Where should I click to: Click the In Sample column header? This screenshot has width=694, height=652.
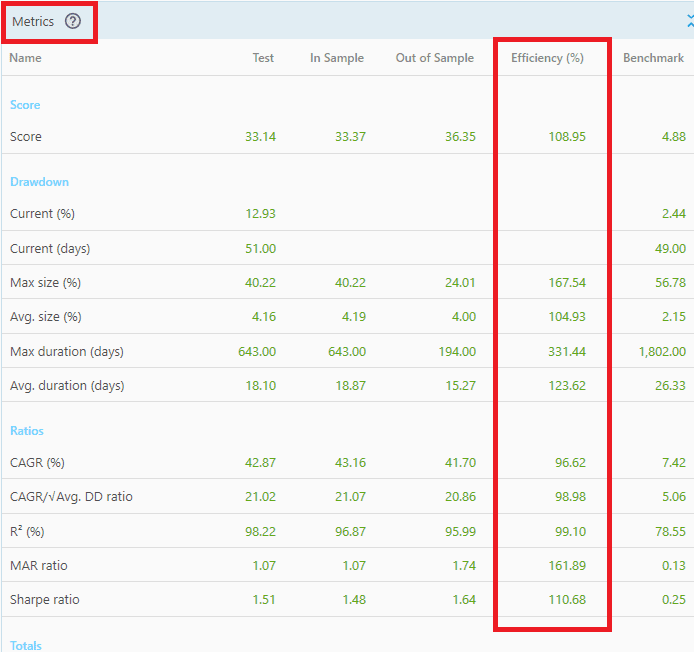[337, 58]
